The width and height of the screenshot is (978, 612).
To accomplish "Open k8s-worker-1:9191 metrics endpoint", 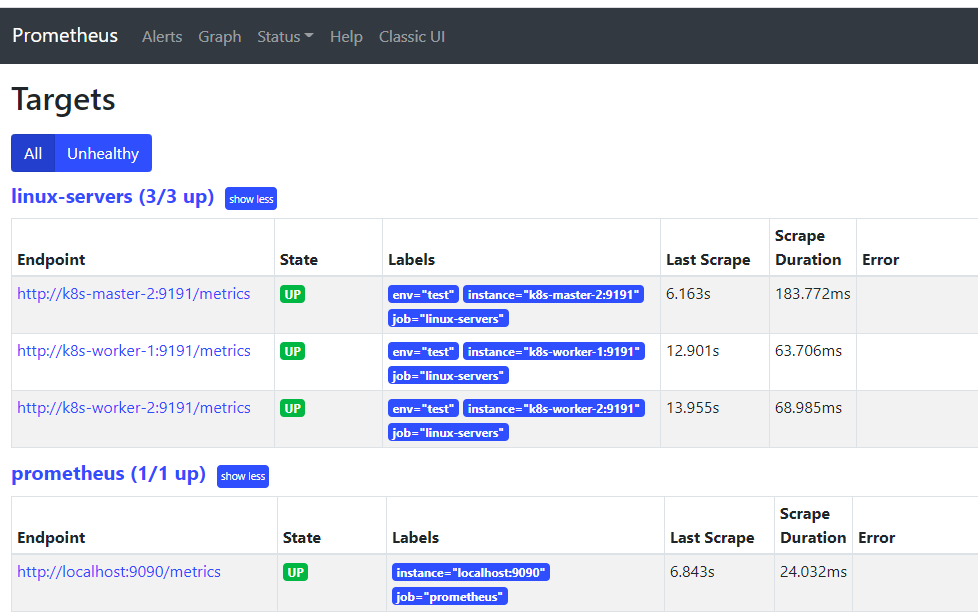I will coord(133,351).
